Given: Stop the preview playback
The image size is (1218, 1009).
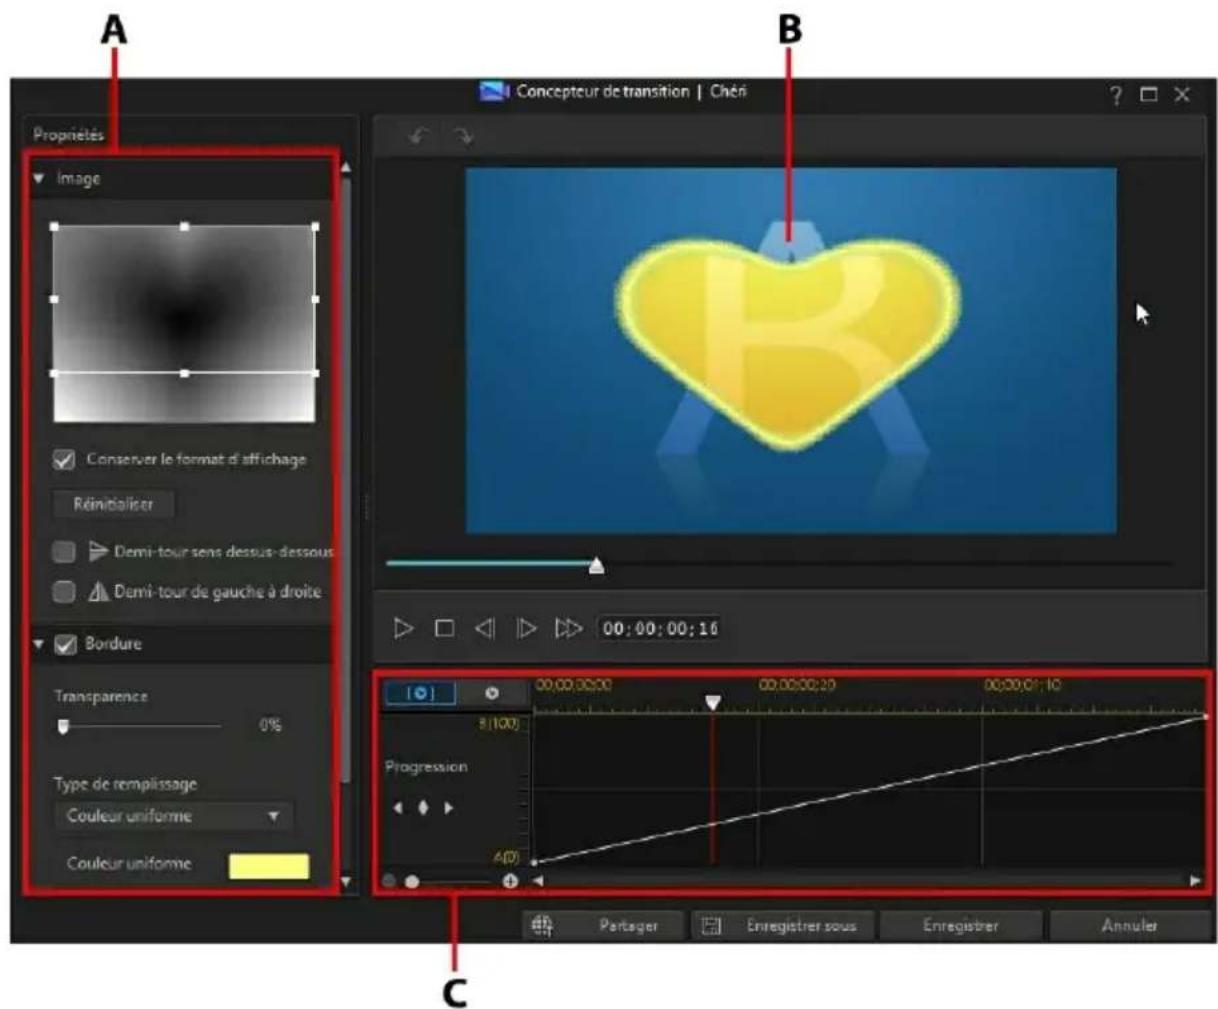Looking at the screenshot, I should click(446, 627).
